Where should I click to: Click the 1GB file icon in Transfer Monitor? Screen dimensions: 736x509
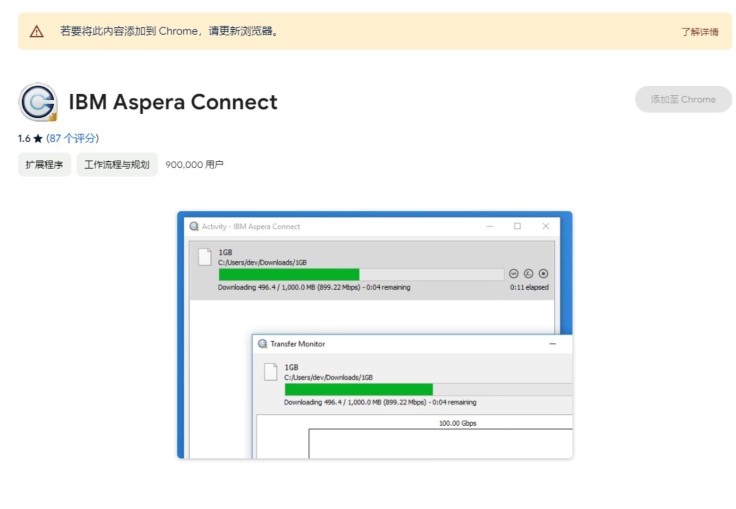(270, 372)
